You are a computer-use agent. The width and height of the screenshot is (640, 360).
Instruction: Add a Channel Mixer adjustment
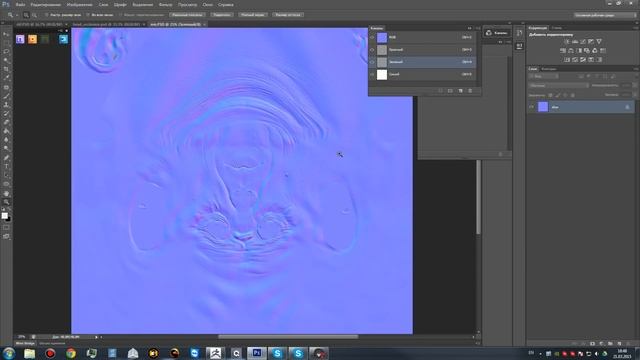[595, 51]
